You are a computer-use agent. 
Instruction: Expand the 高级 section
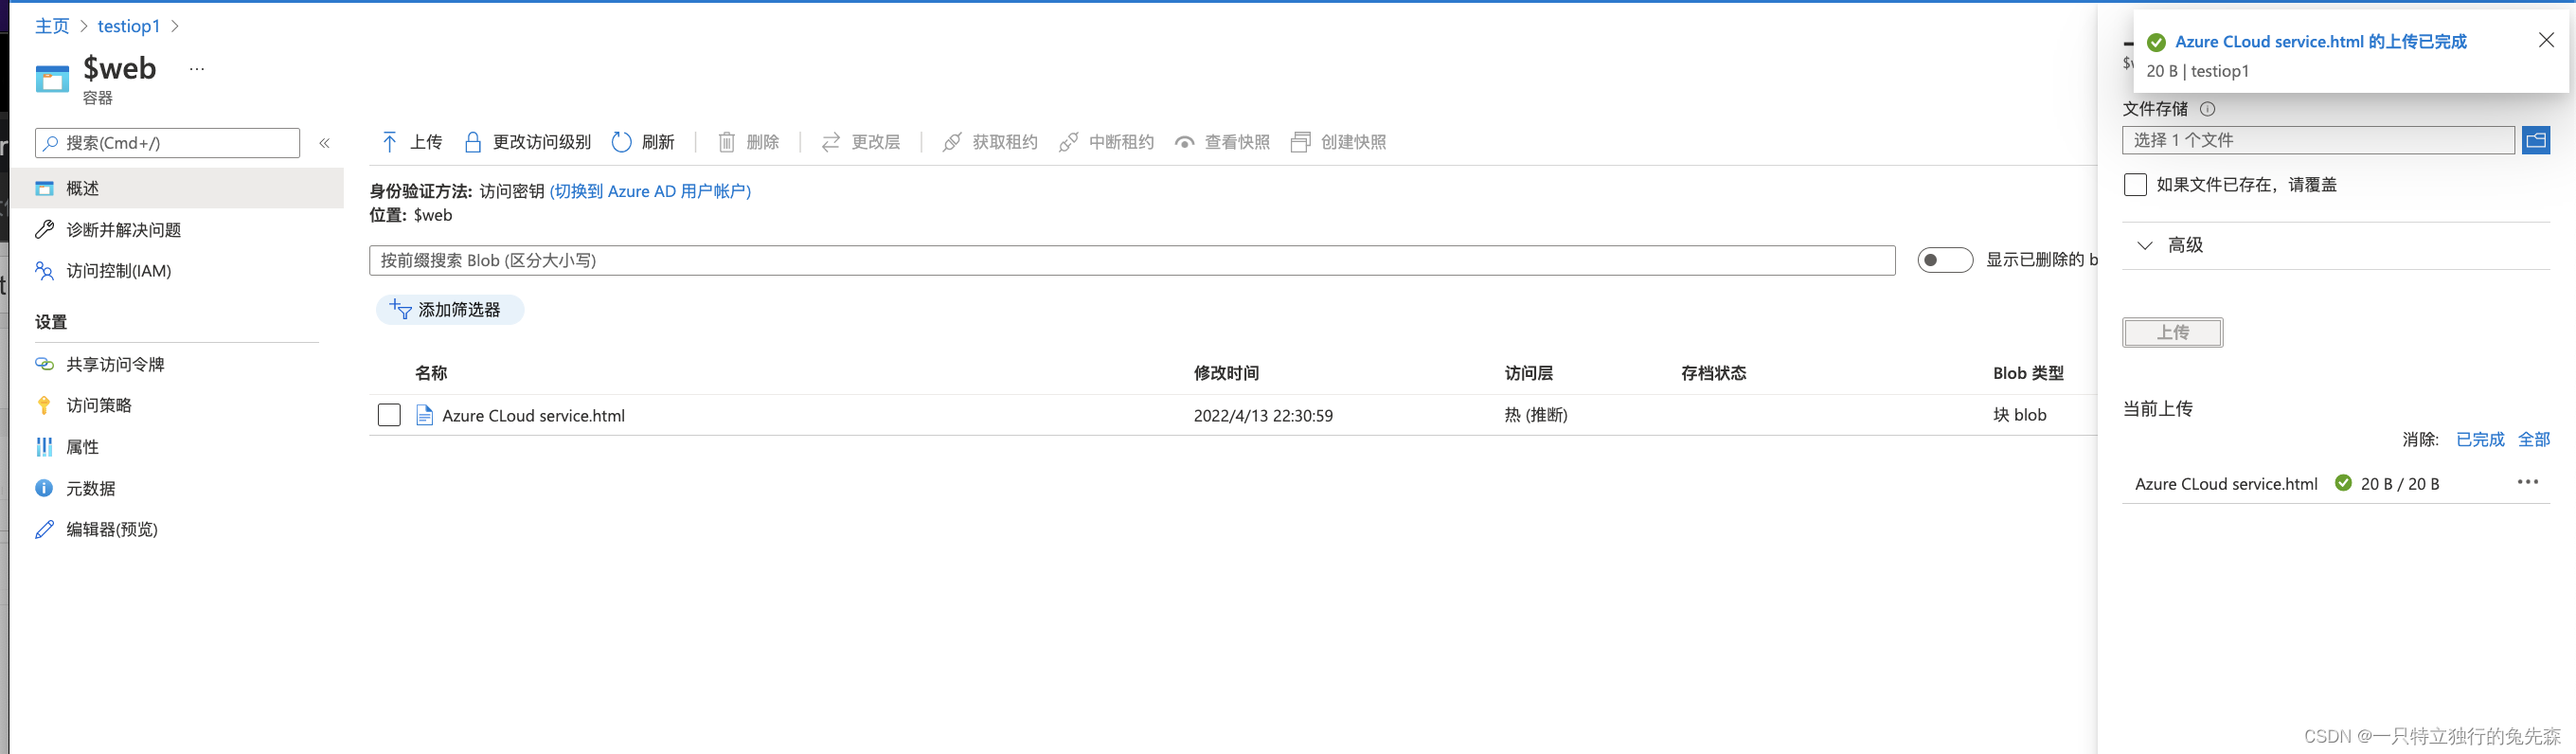[x=2335, y=245]
